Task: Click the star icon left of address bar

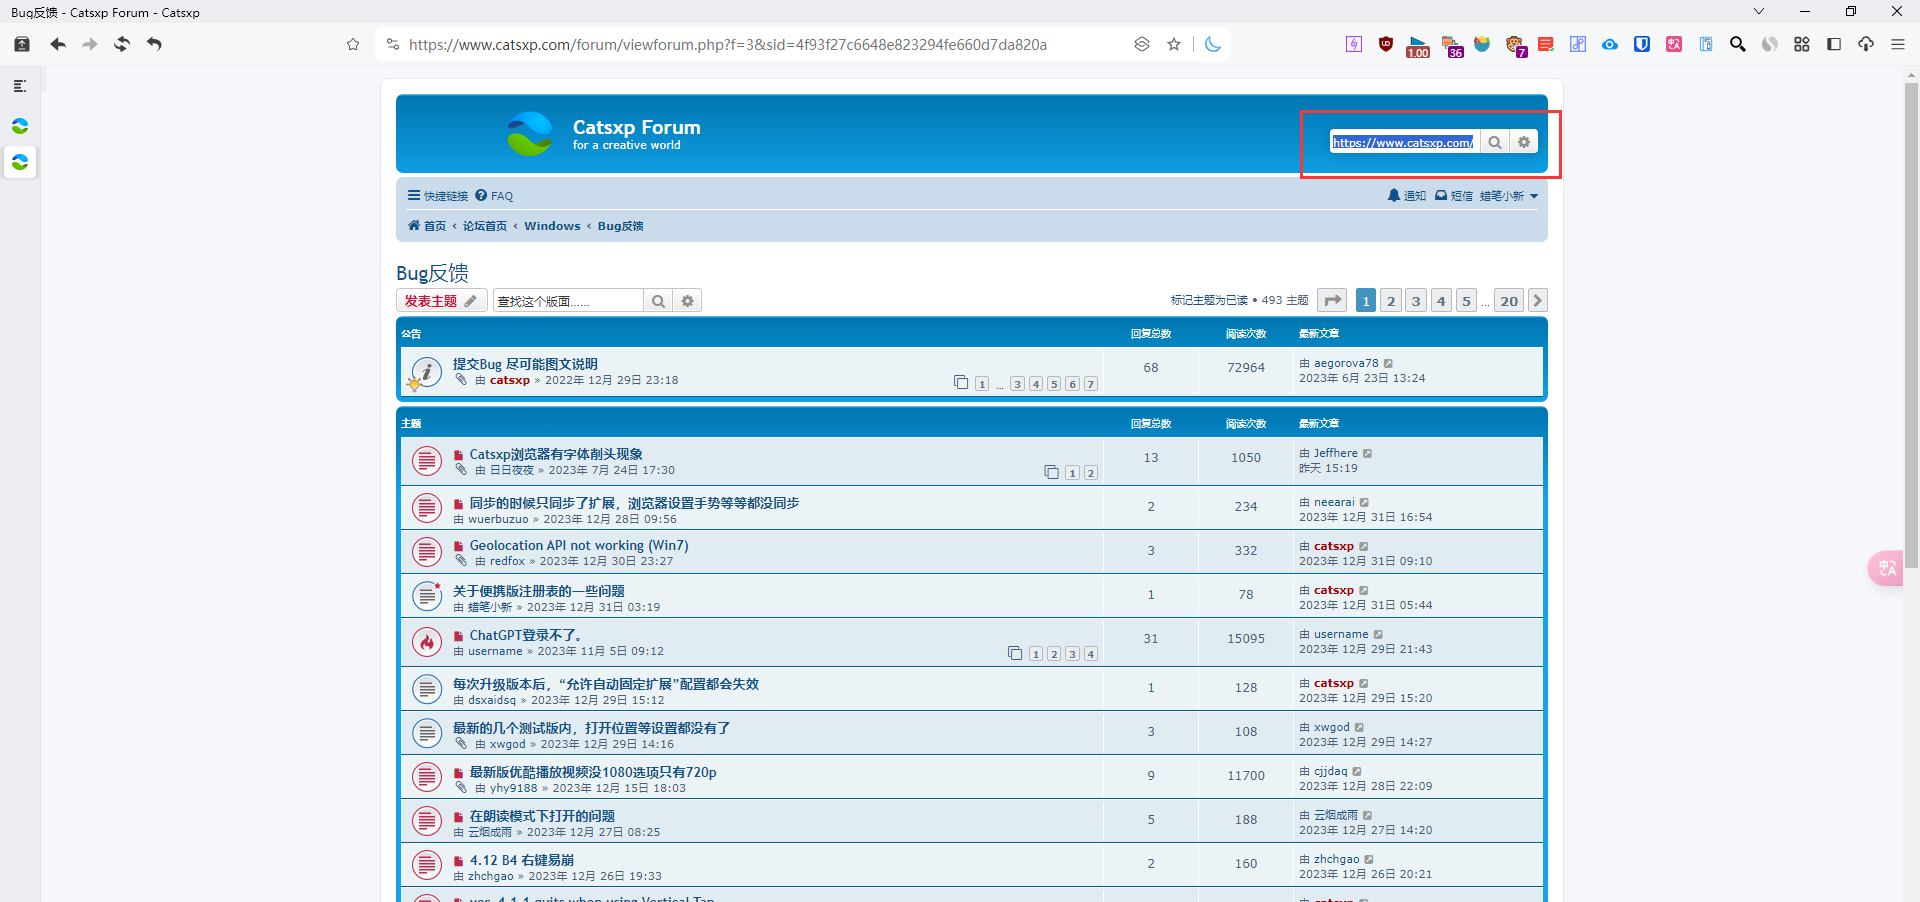Action: coord(353,44)
